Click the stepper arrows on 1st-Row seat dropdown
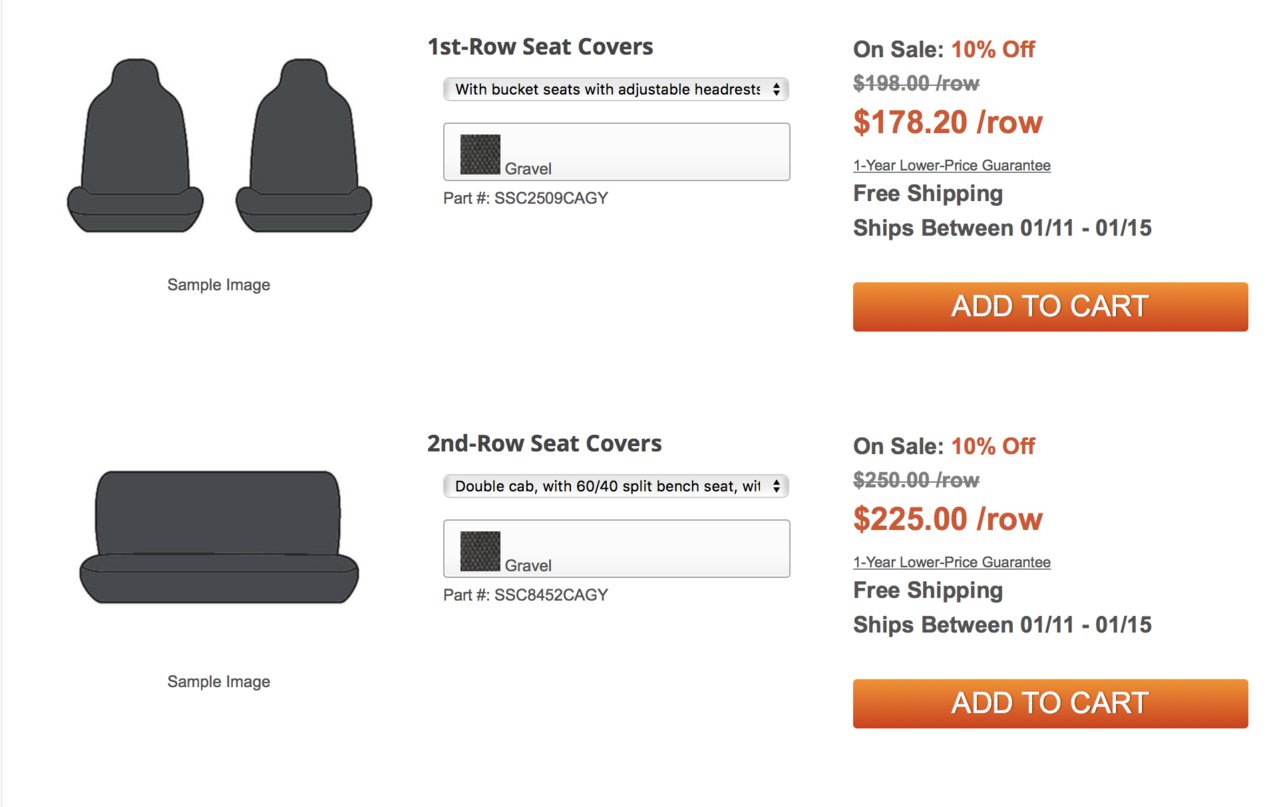 [x=776, y=89]
